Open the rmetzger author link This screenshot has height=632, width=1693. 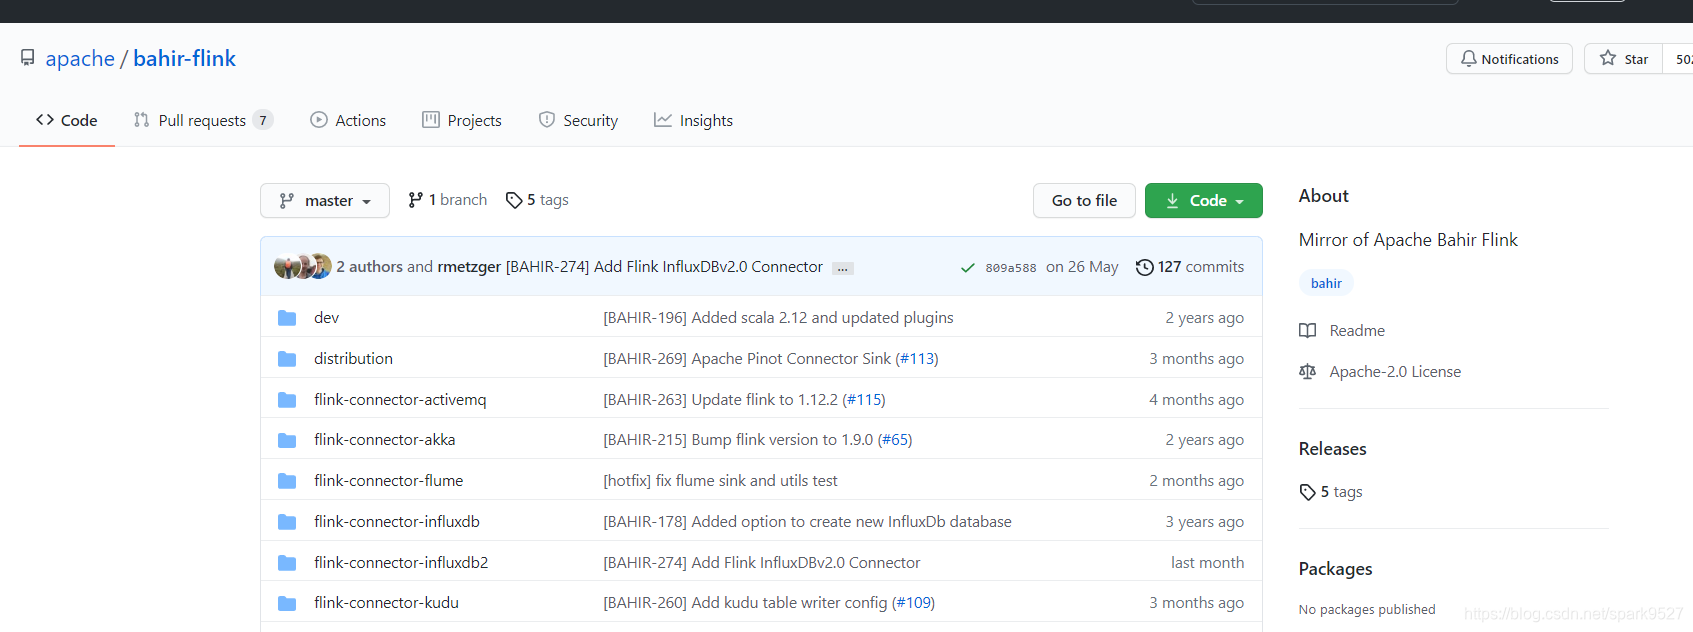(469, 267)
